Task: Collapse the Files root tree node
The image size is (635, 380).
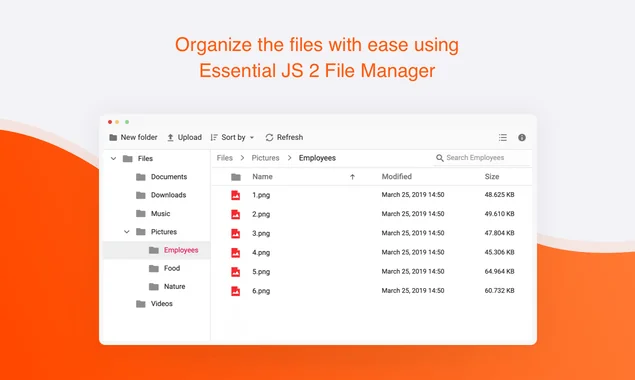Action: pos(113,158)
